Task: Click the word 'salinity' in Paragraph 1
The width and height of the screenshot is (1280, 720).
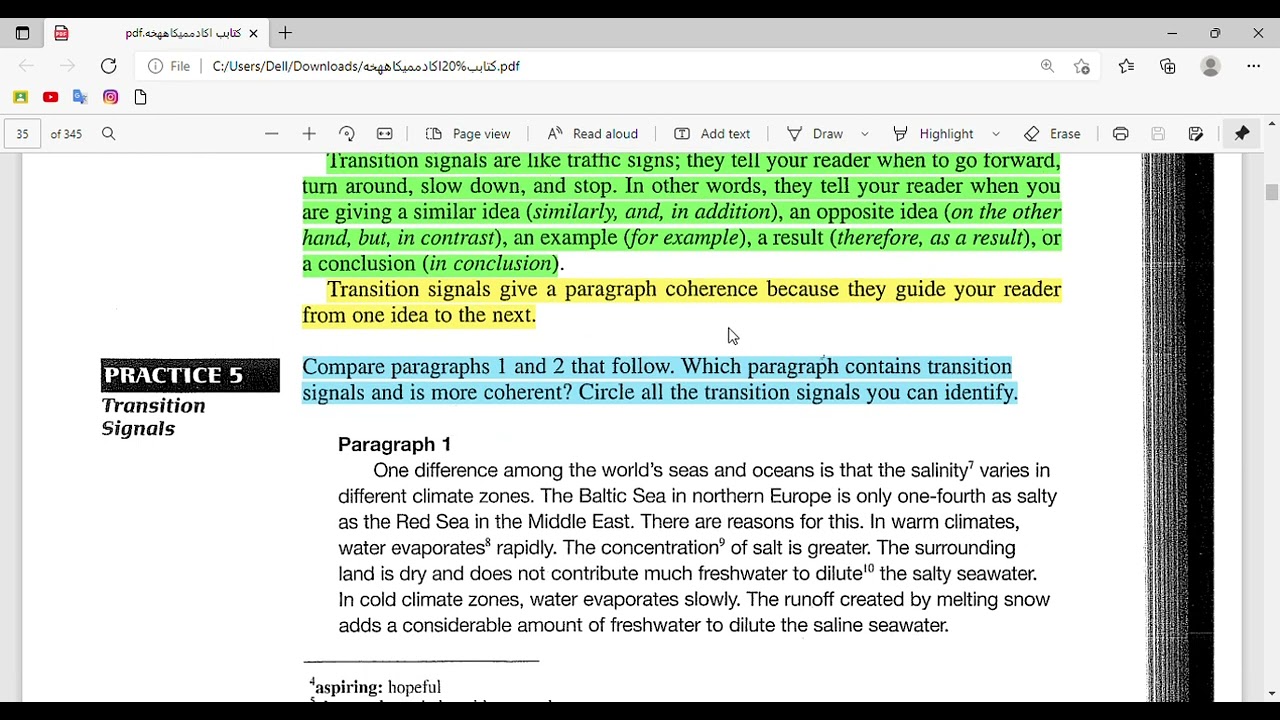Action: click(x=939, y=470)
